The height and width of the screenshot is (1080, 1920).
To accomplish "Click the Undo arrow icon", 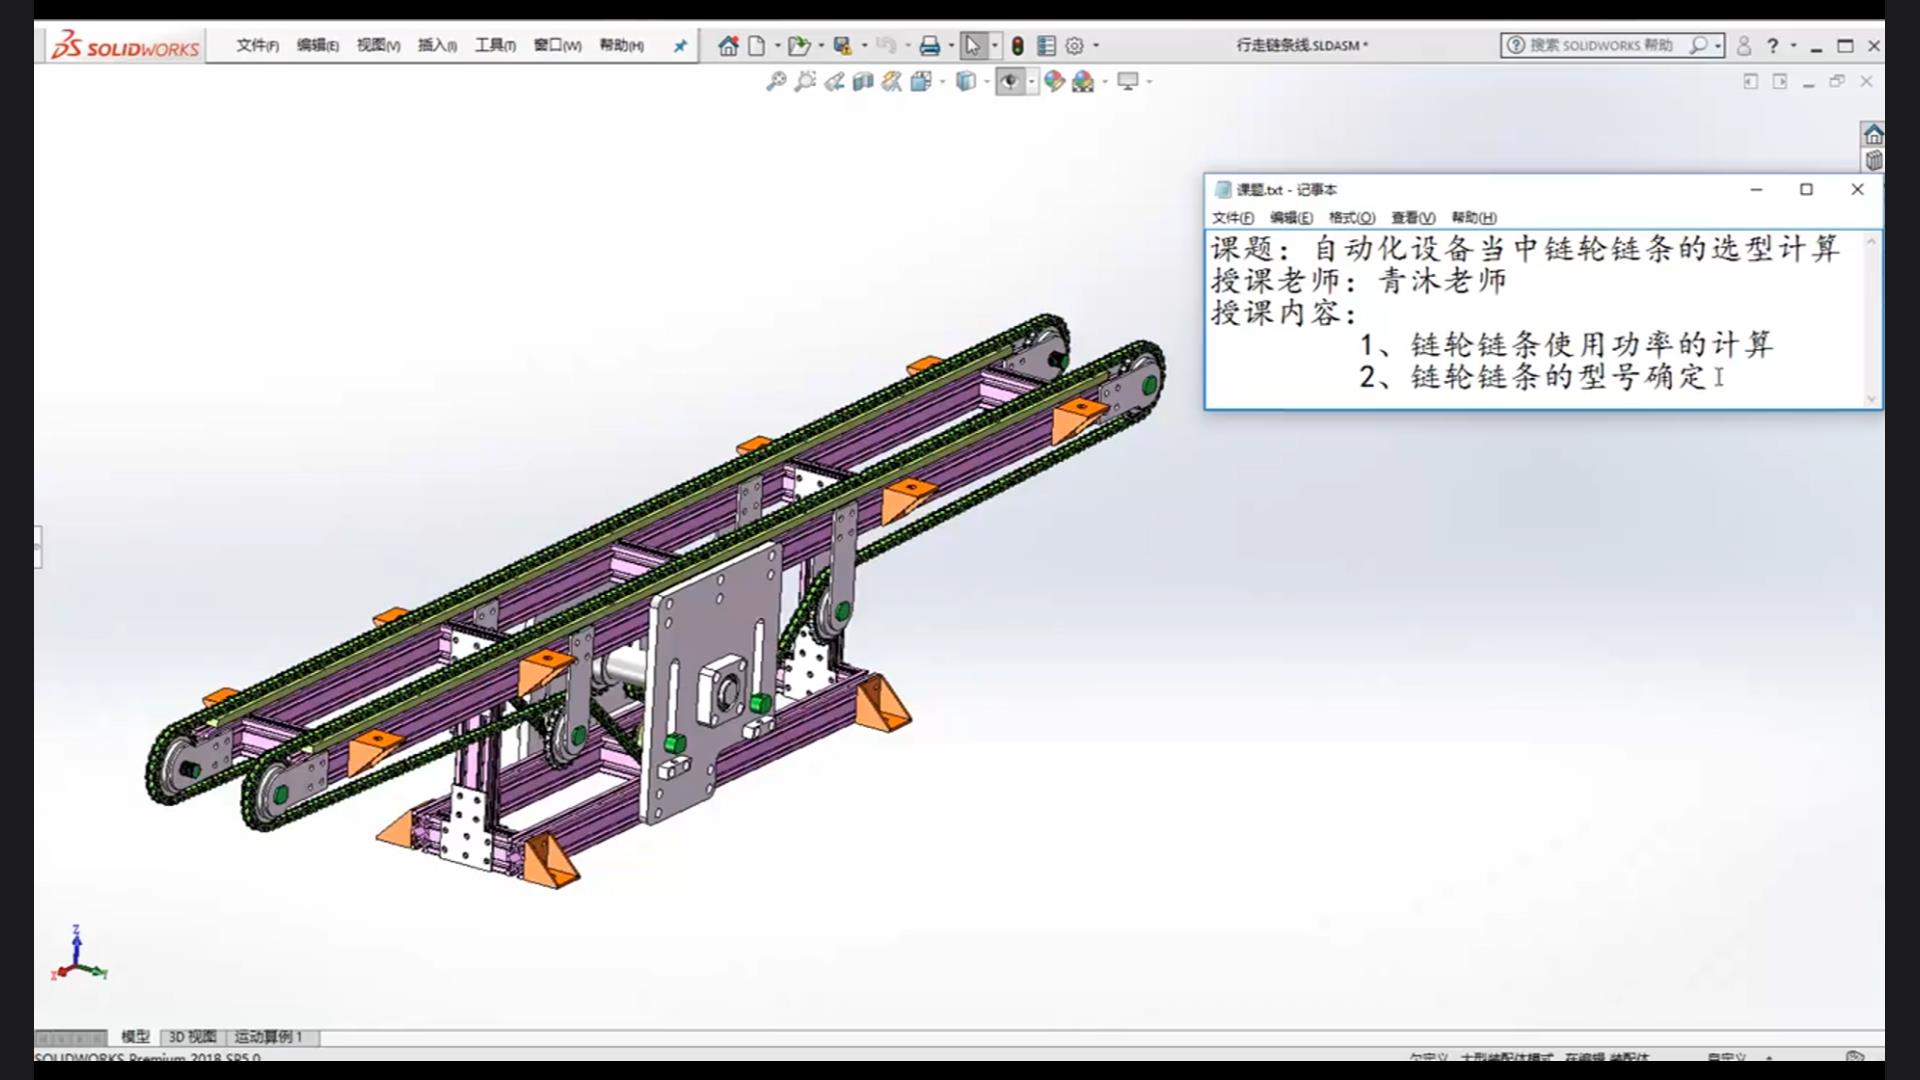I will [x=885, y=46].
